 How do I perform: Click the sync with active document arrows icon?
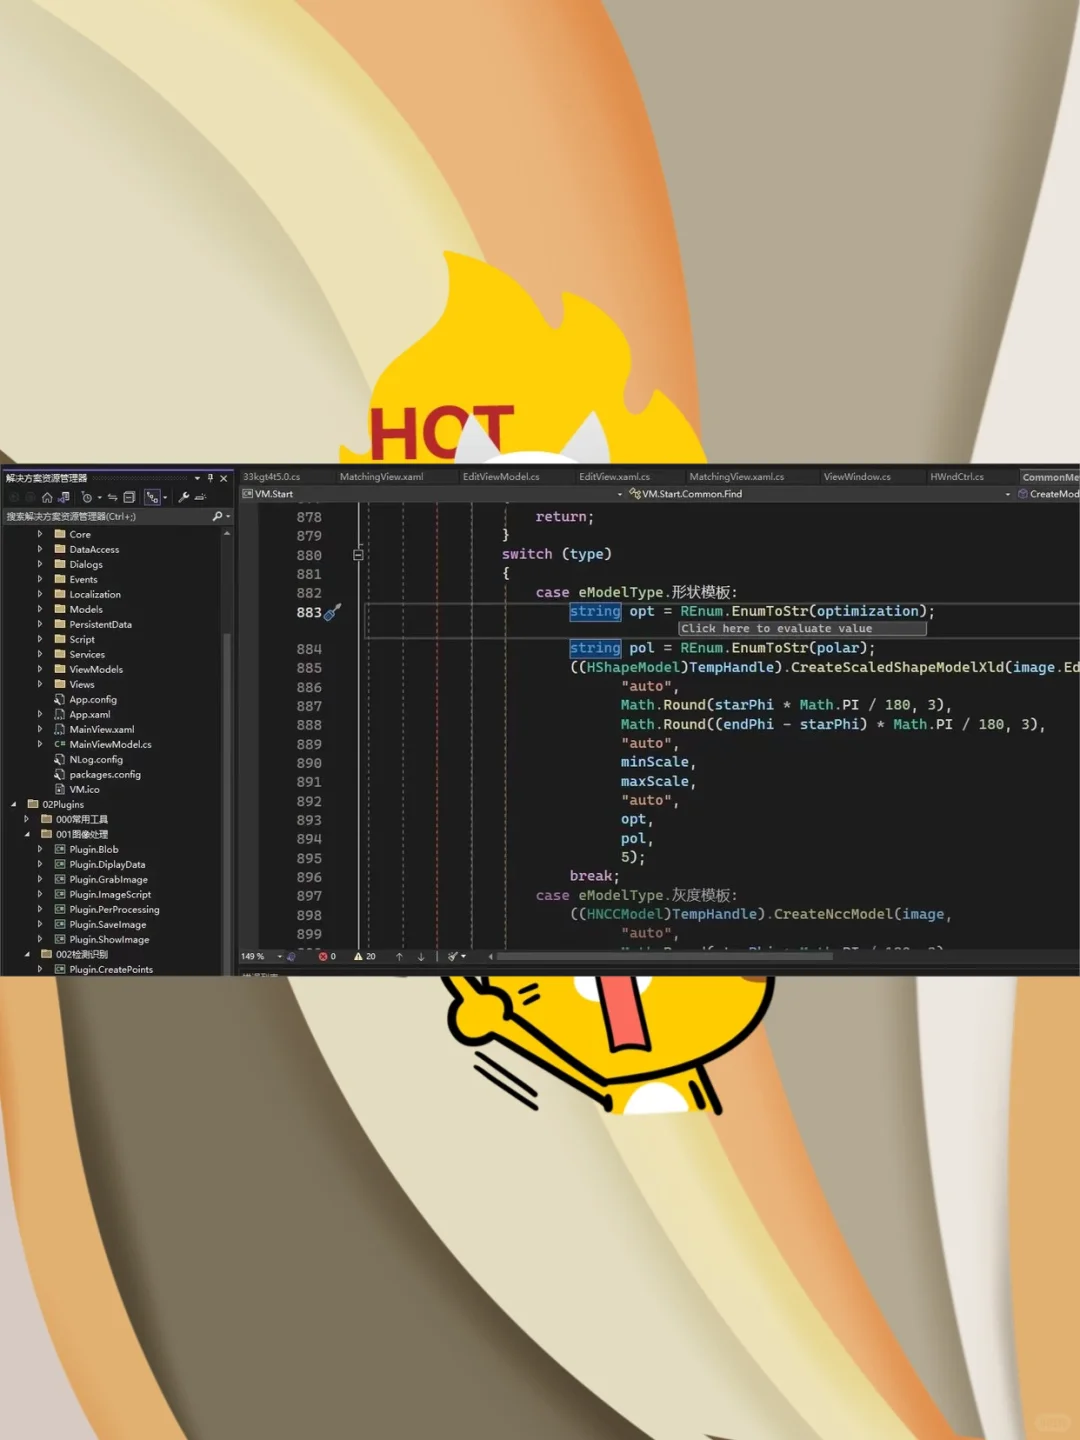tap(112, 497)
